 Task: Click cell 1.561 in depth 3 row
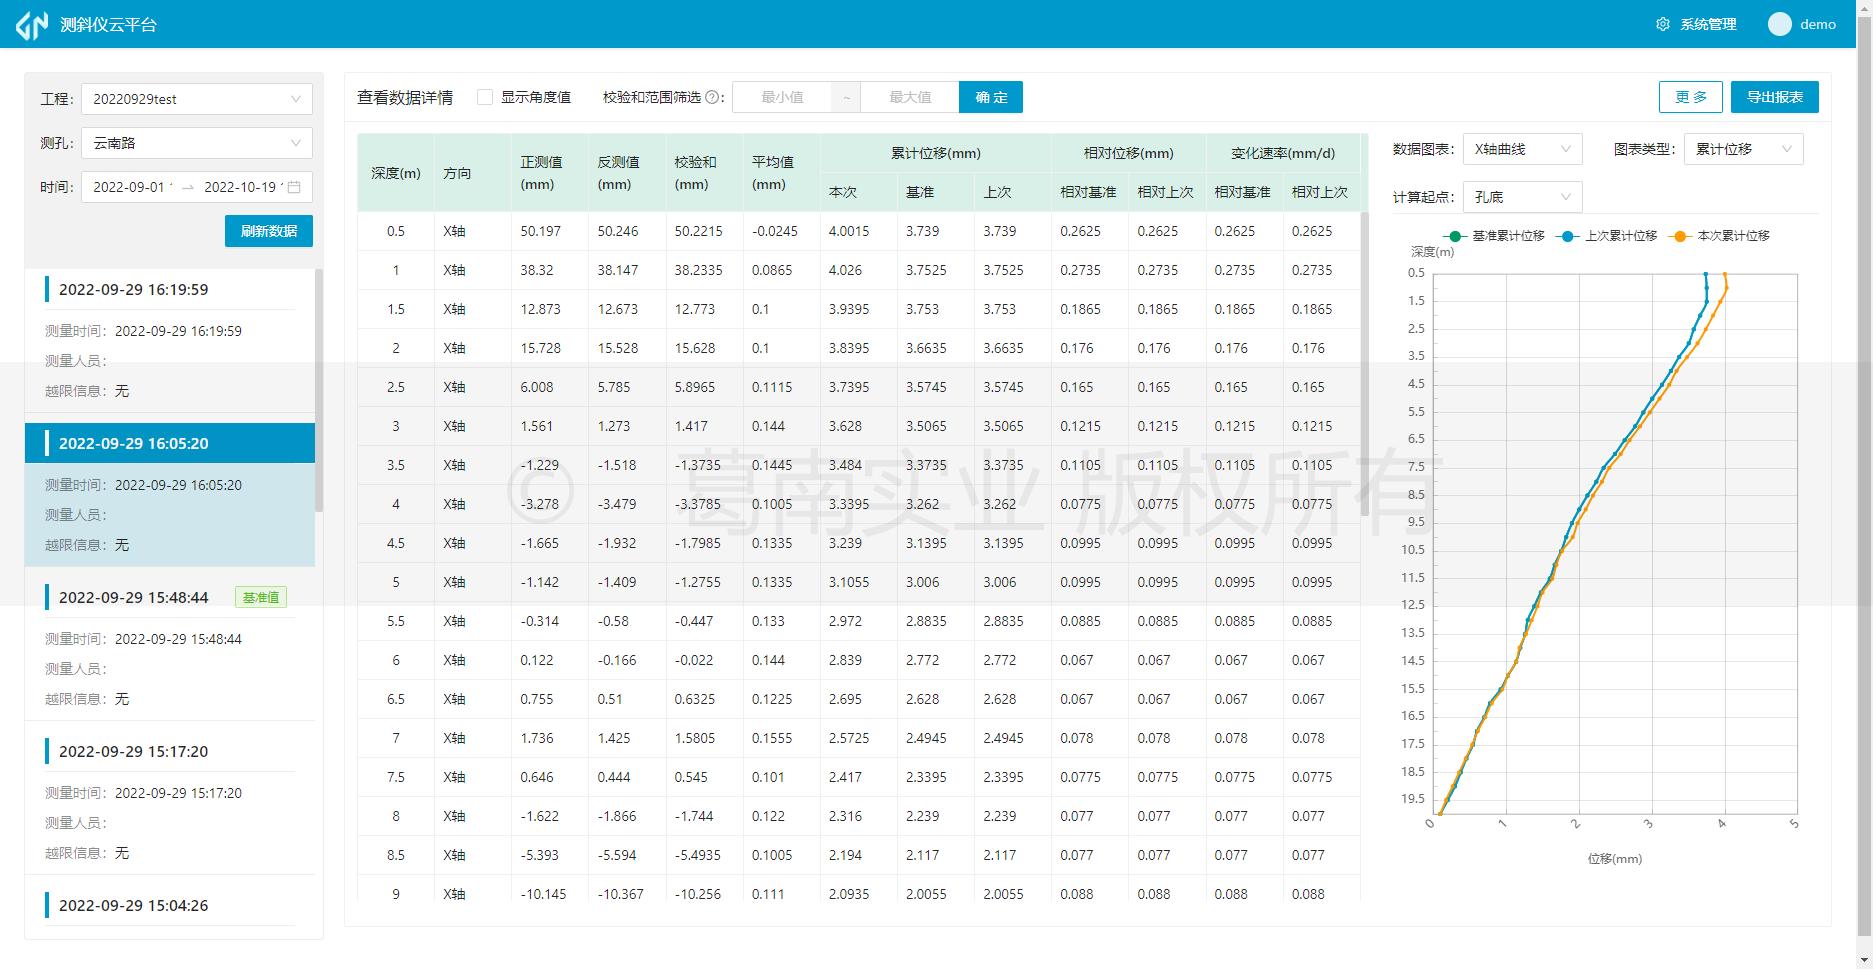pos(537,426)
